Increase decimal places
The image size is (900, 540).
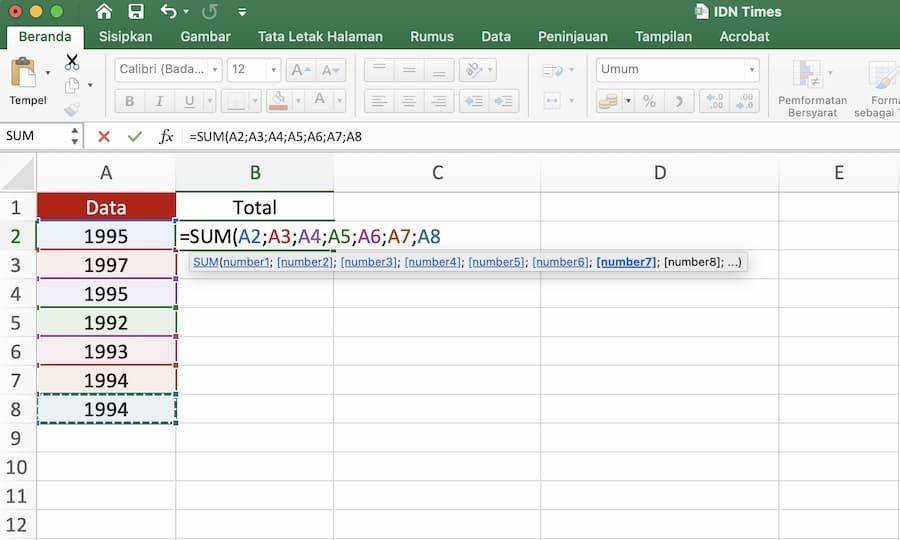click(715, 102)
